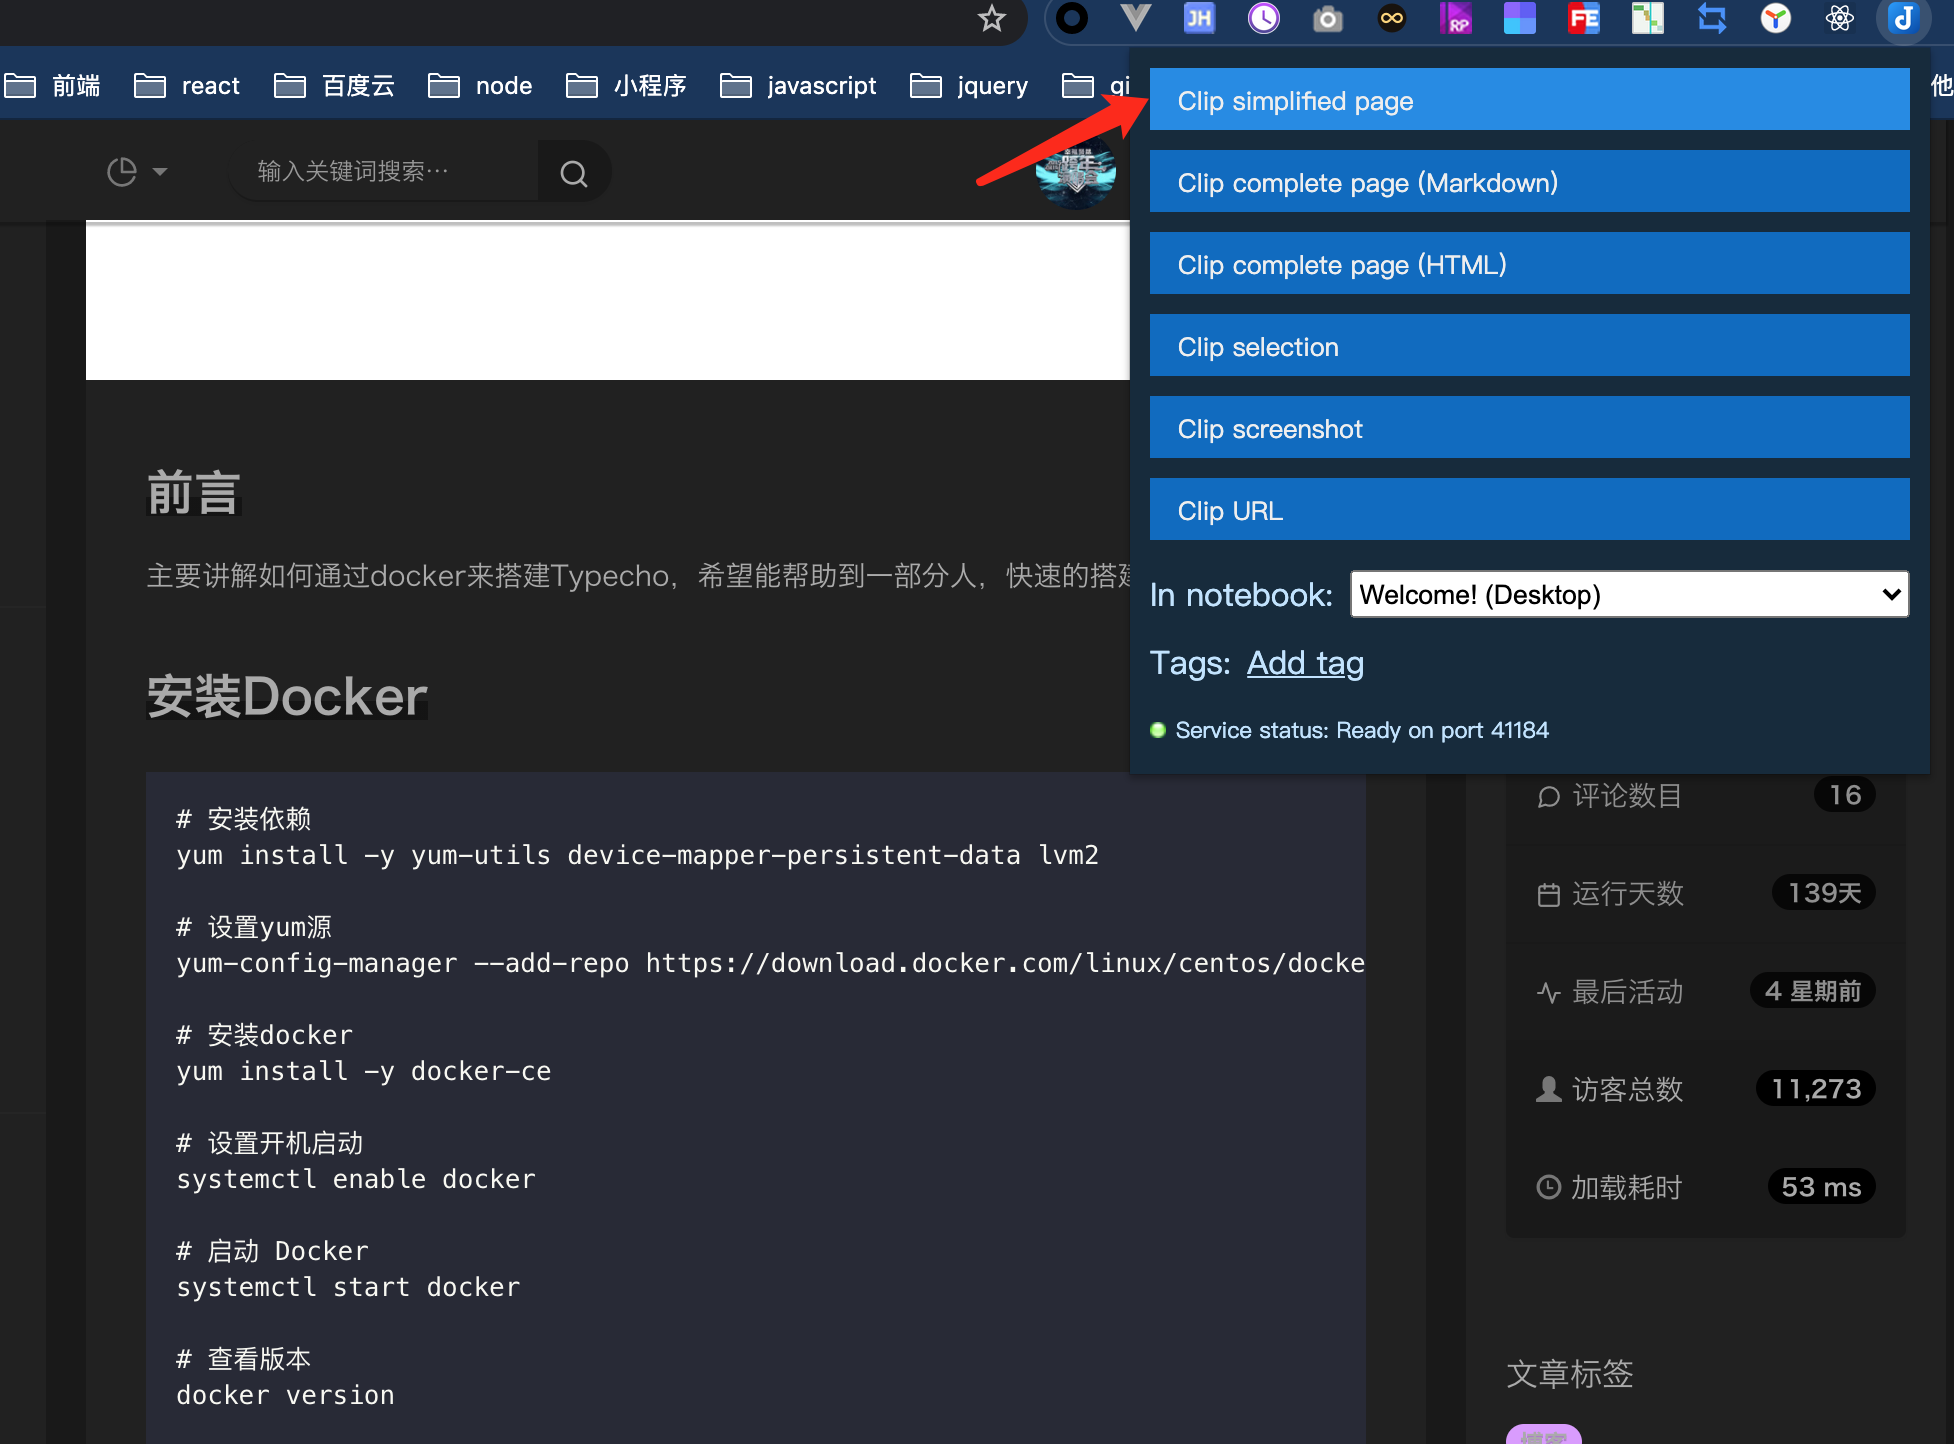Viewport: 1954px width, 1444px height.
Task: Select Clip simplified page
Action: [x=1529, y=100]
